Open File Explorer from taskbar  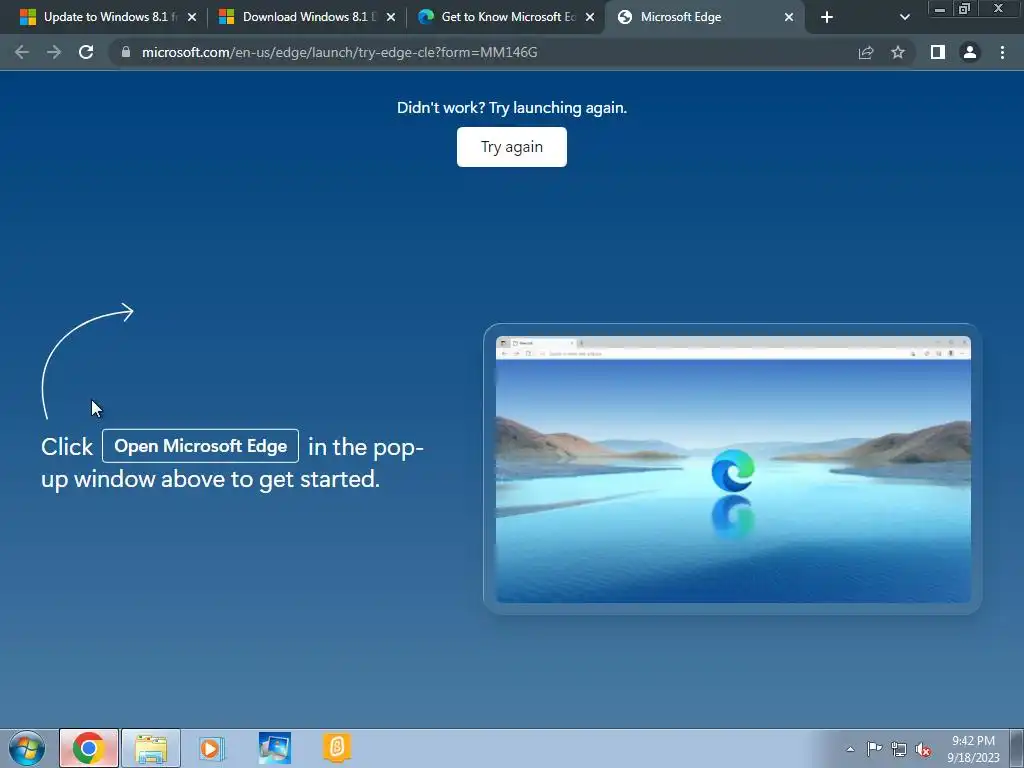151,748
